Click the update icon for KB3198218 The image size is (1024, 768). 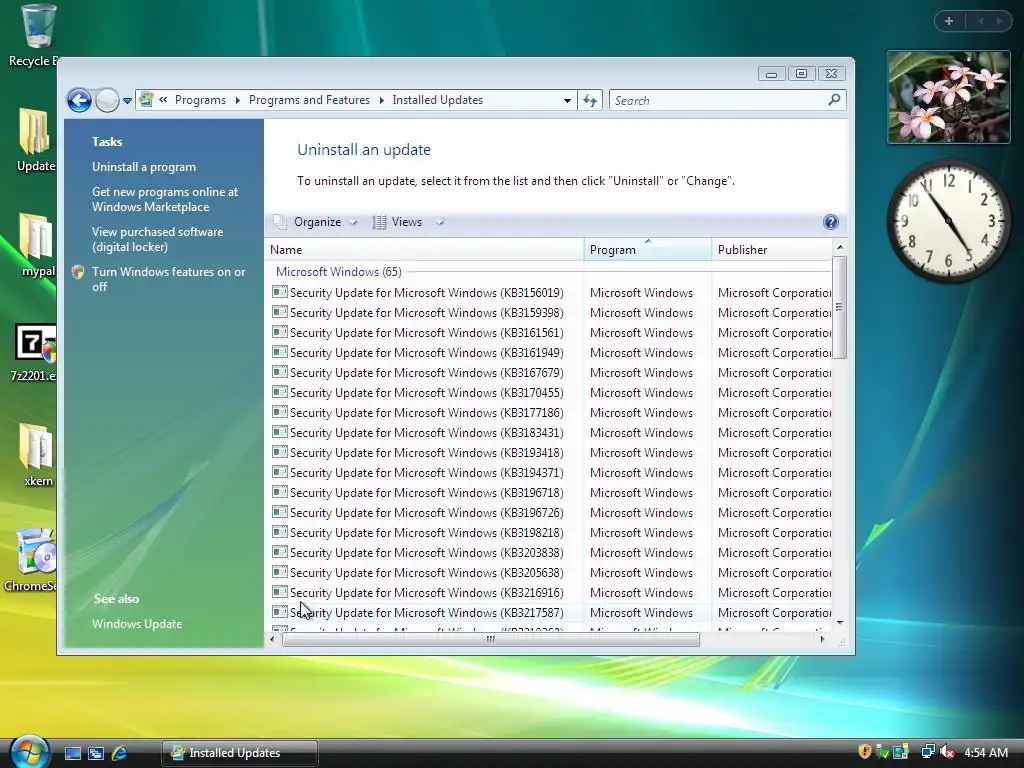(280, 532)
